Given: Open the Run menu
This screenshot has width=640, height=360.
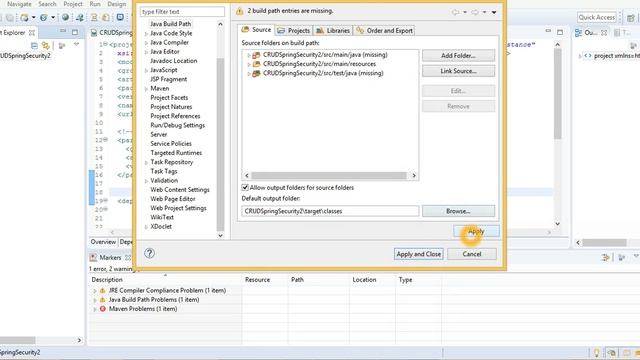Looking at the screenshot, I should (95, 4).
